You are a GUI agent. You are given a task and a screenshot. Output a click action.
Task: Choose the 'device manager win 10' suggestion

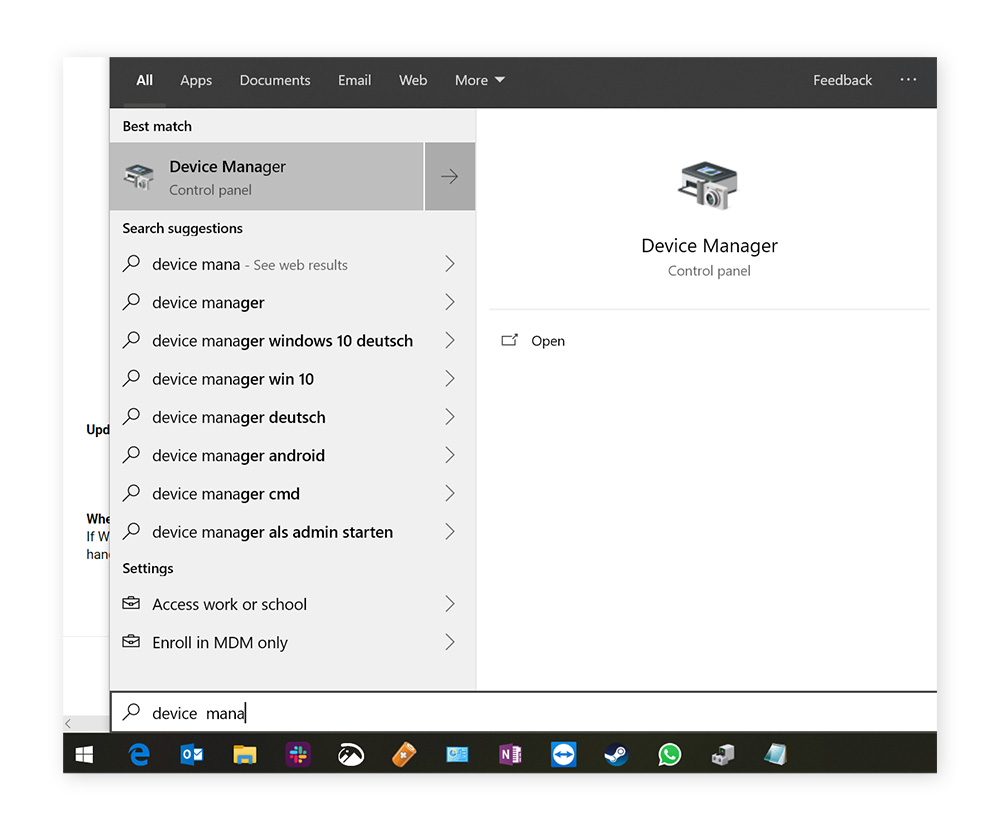293,379
